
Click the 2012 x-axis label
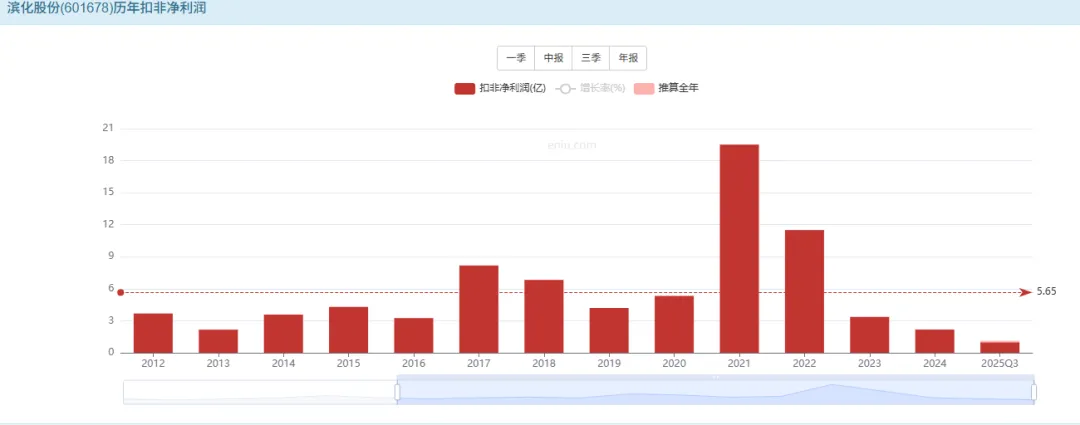(153, 363)
